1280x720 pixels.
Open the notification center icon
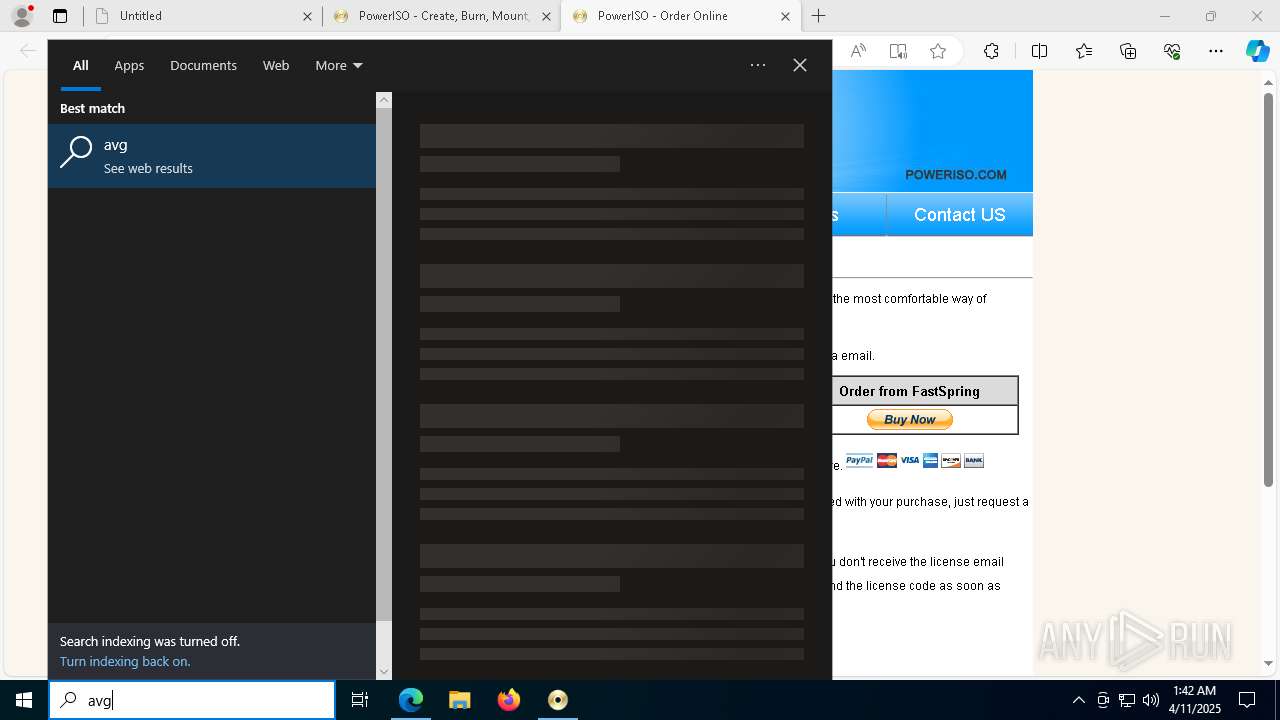tap(1247, 700)
